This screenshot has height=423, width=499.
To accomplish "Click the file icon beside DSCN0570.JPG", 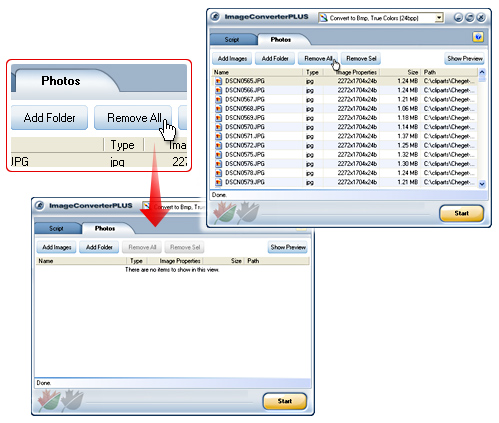I will (x=218, y=127).
